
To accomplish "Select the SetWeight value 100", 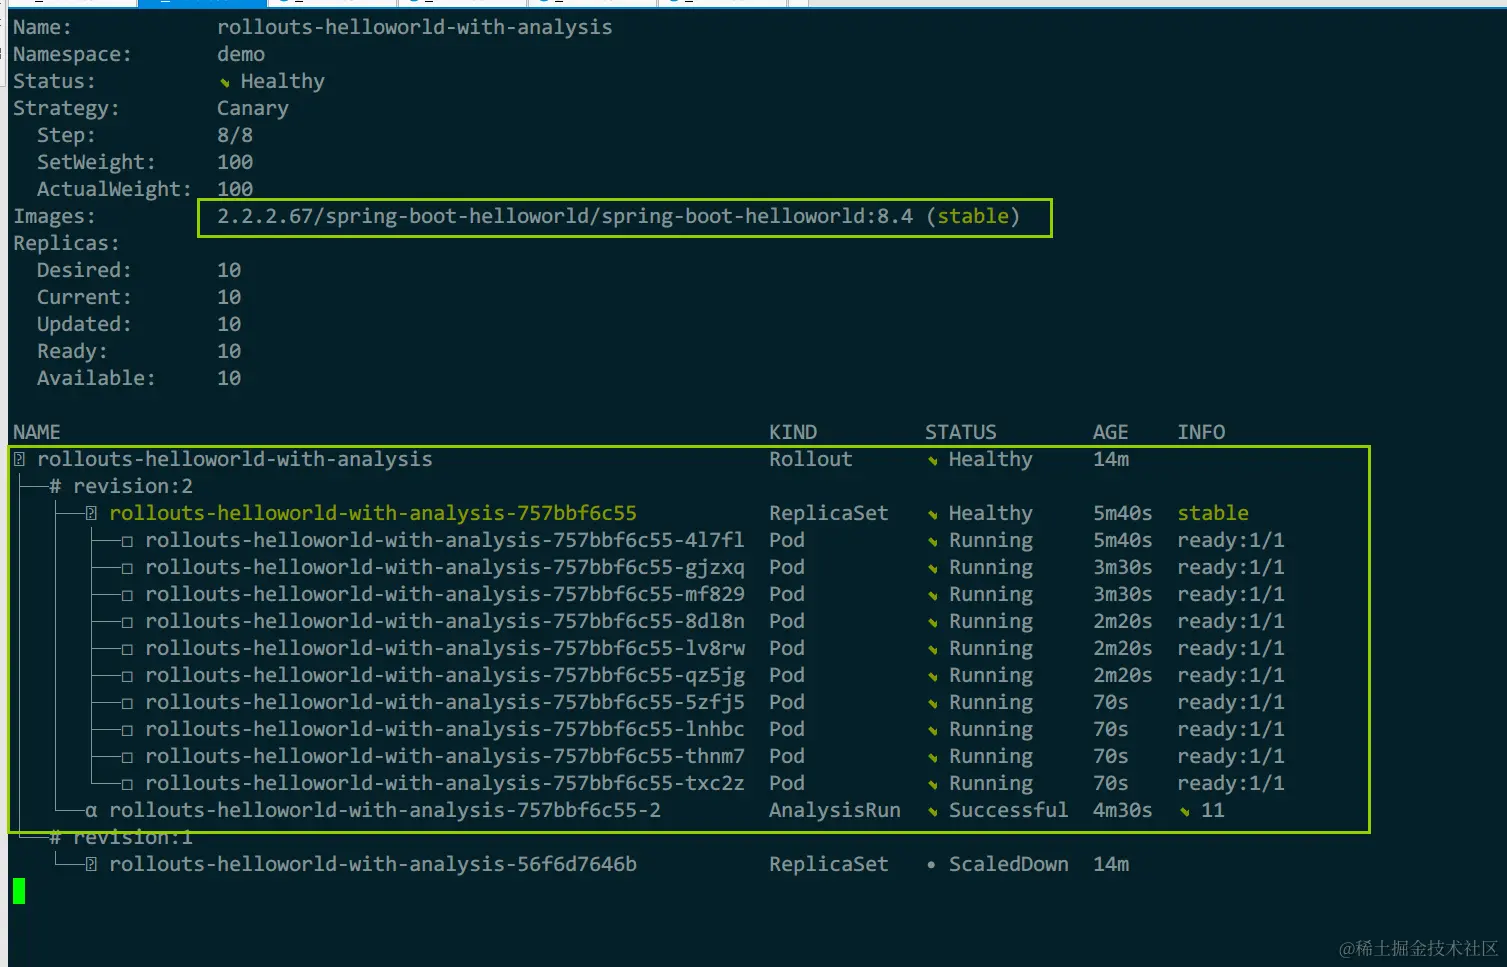I will 235,162.
